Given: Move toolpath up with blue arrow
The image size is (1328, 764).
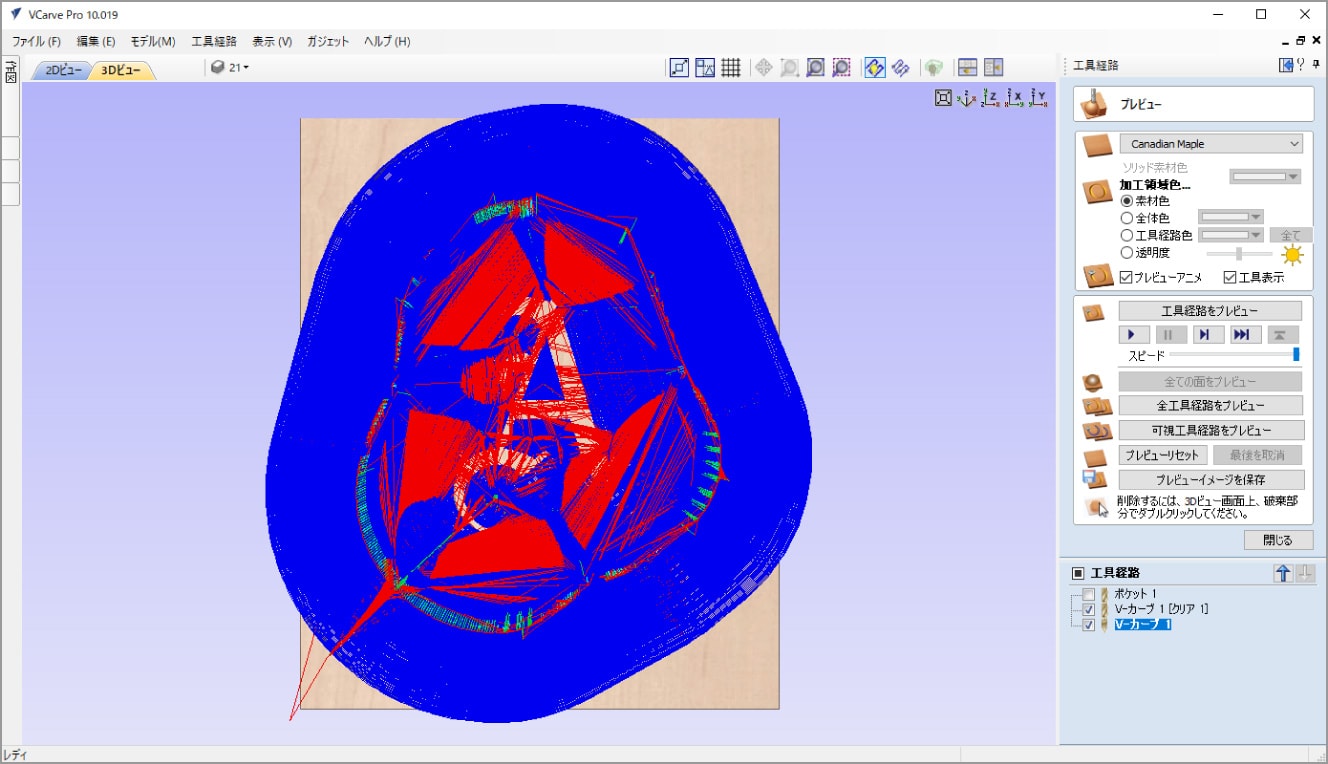Looking at the screenshot, I should [1283, 573].
